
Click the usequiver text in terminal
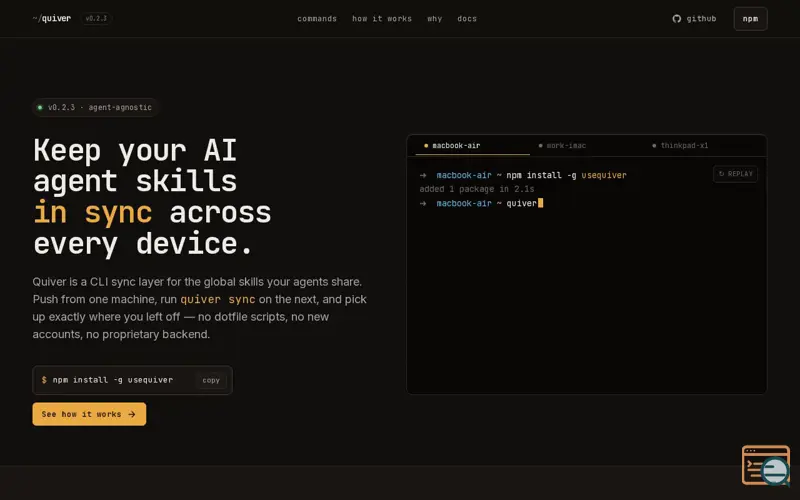tap(604, 175)
